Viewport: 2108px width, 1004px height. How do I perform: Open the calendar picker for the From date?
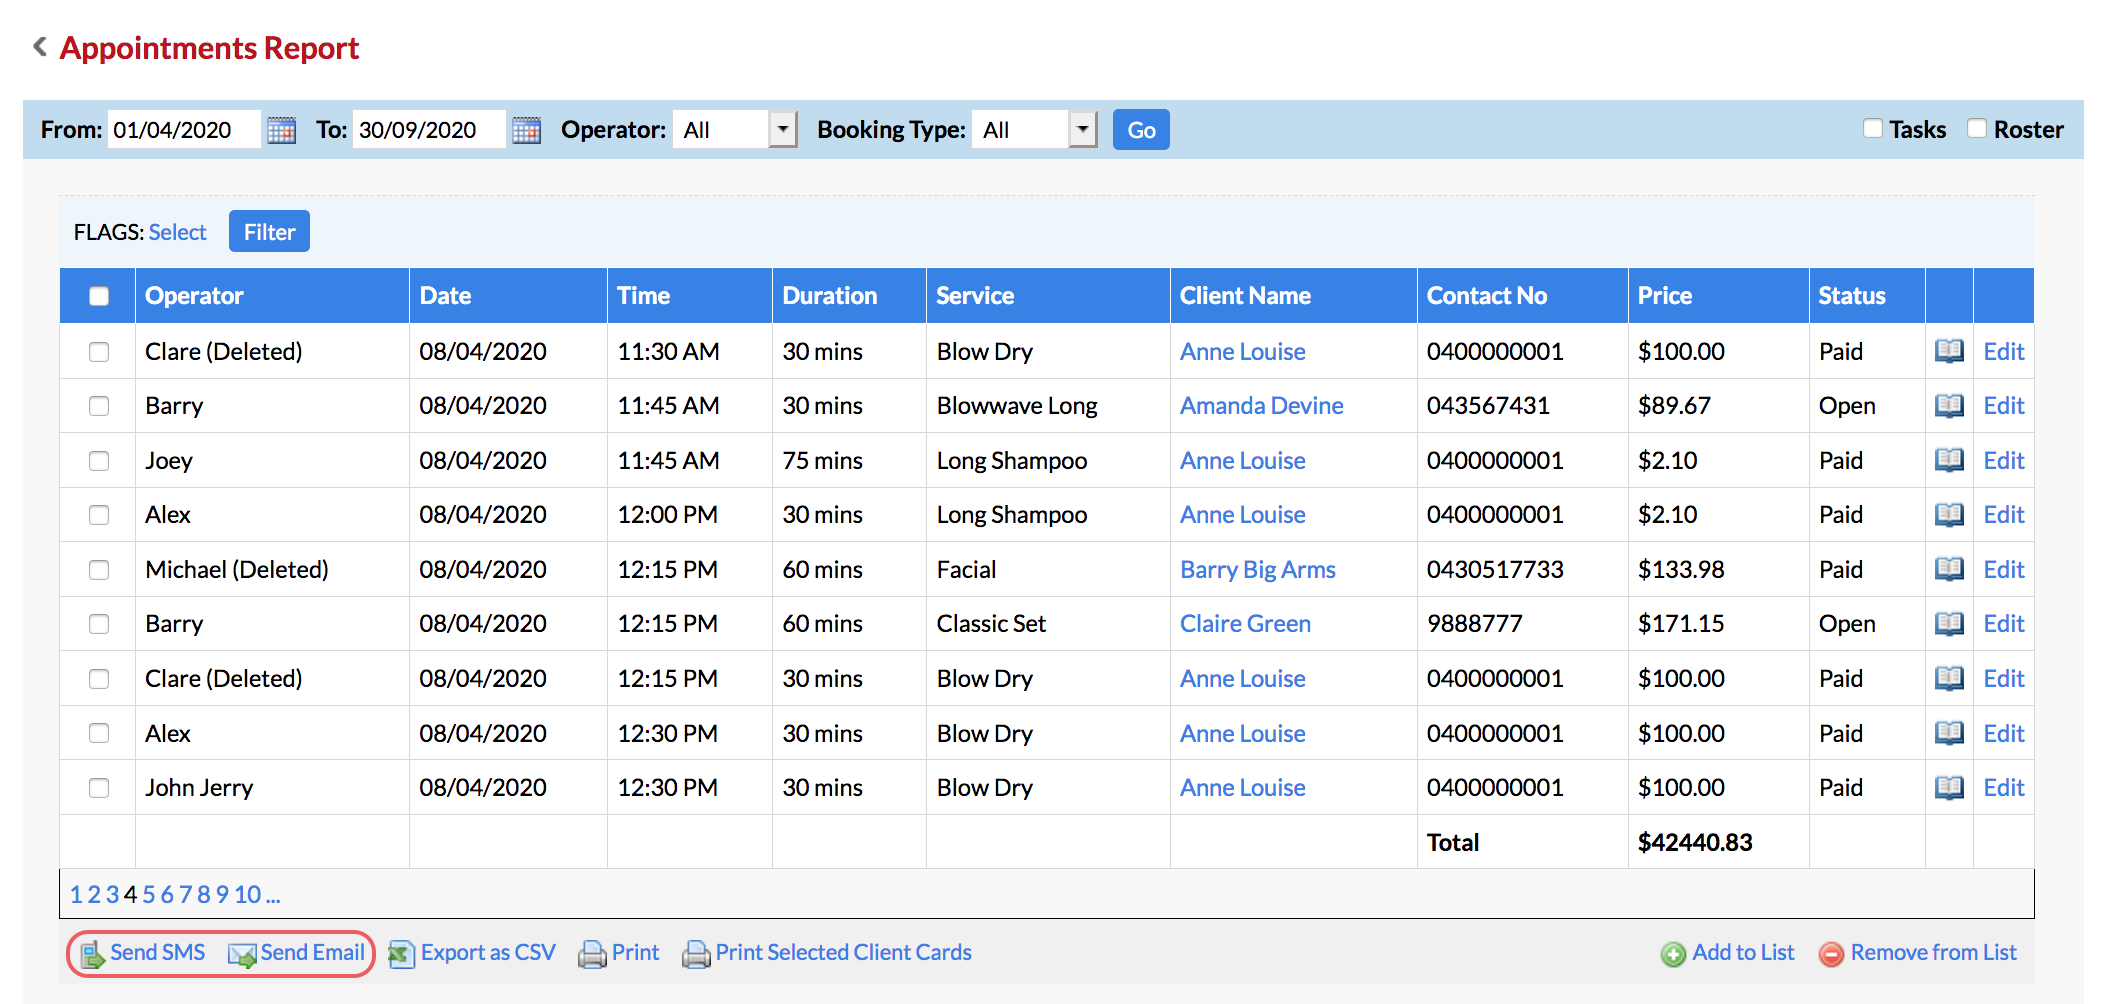click(281, 129)
